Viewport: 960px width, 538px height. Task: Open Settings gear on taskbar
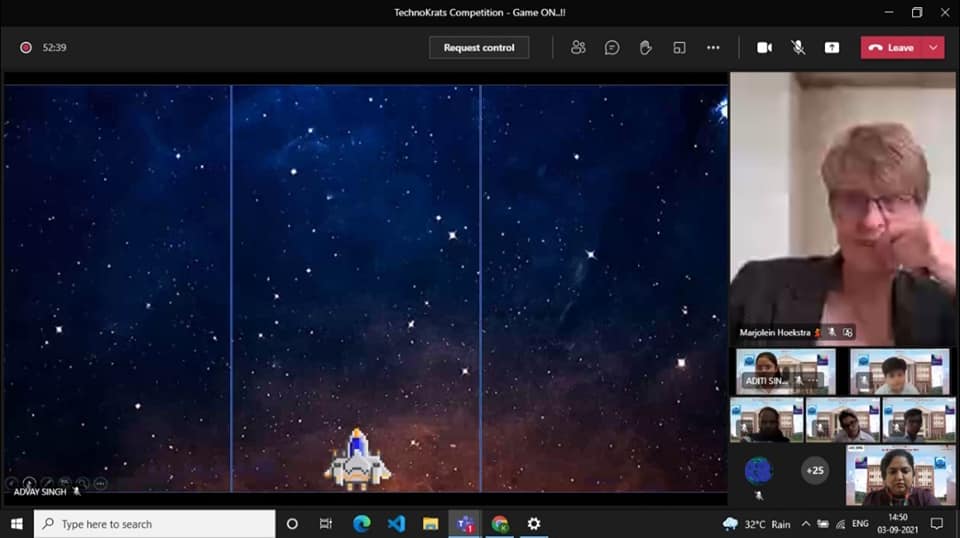(534, 524)
